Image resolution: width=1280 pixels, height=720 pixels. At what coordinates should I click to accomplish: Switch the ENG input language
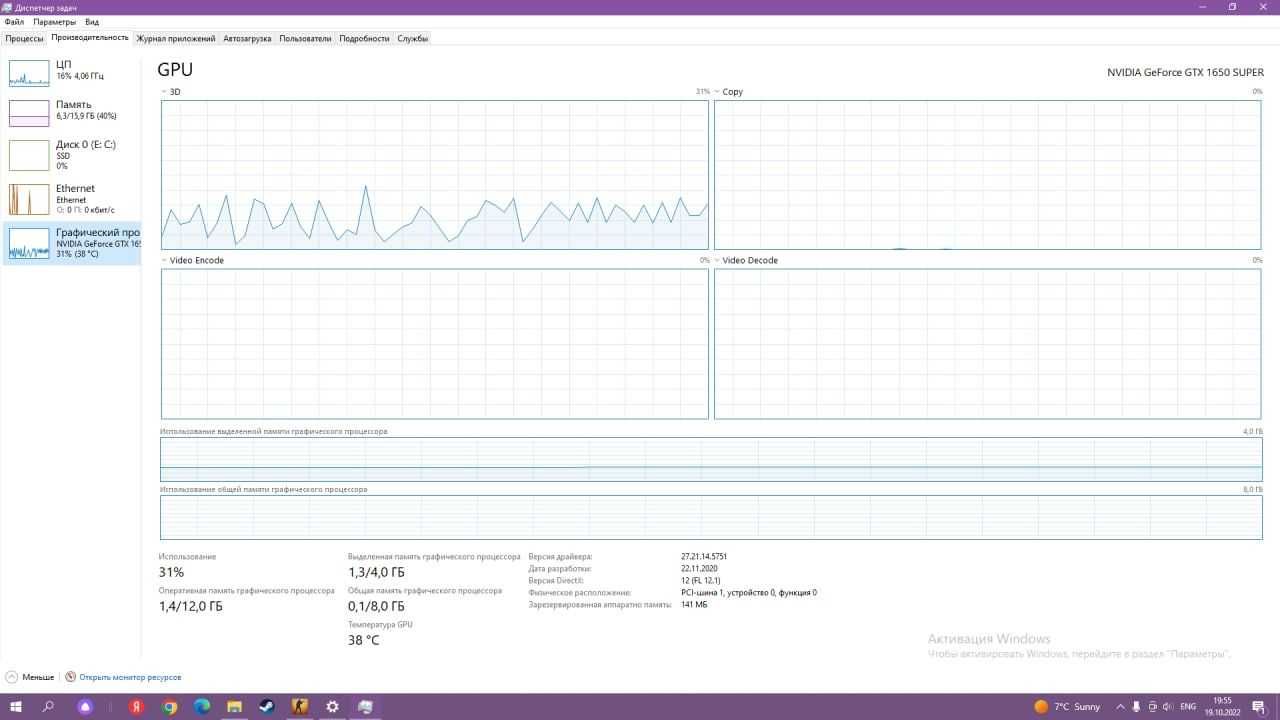point(1188,706)
